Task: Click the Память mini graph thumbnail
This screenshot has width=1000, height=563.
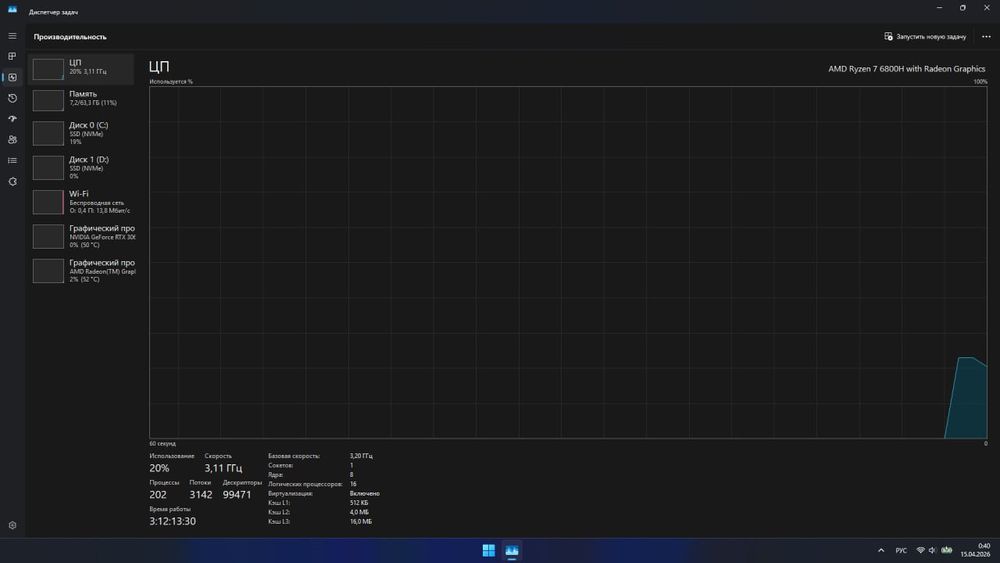Action: click(48, 100)
